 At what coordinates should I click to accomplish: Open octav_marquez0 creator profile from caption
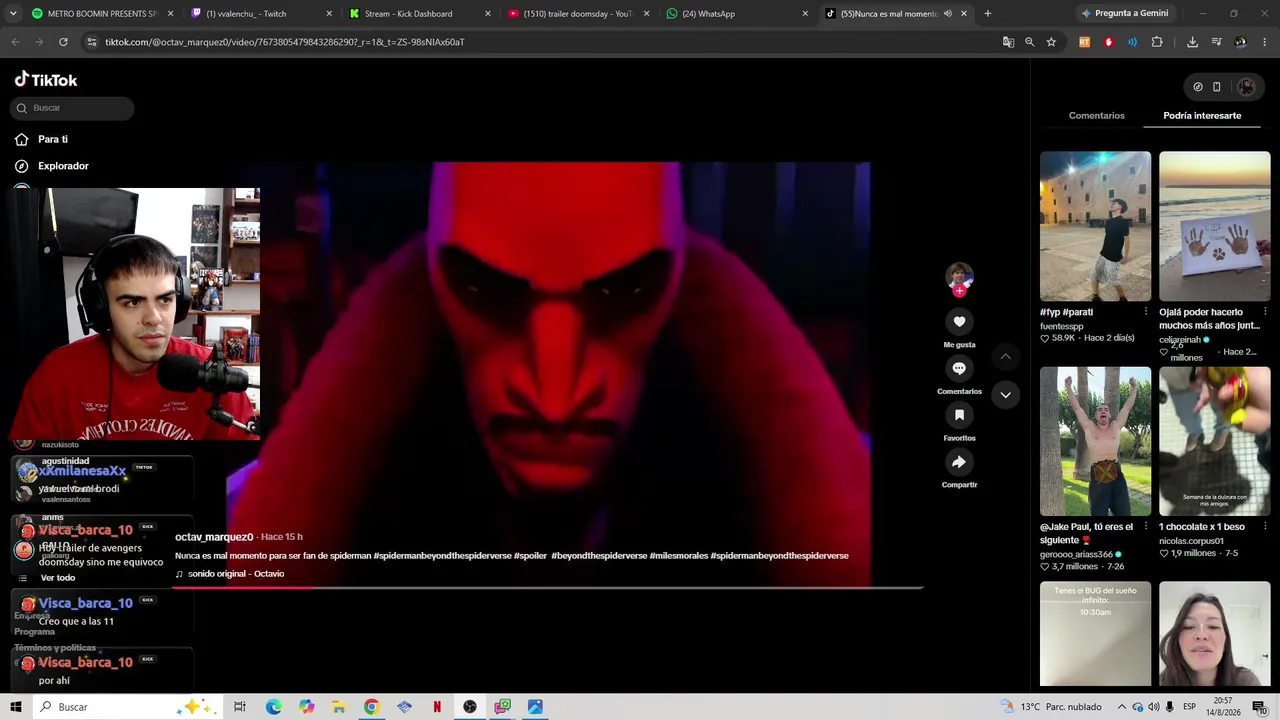[x=214, y=537]
